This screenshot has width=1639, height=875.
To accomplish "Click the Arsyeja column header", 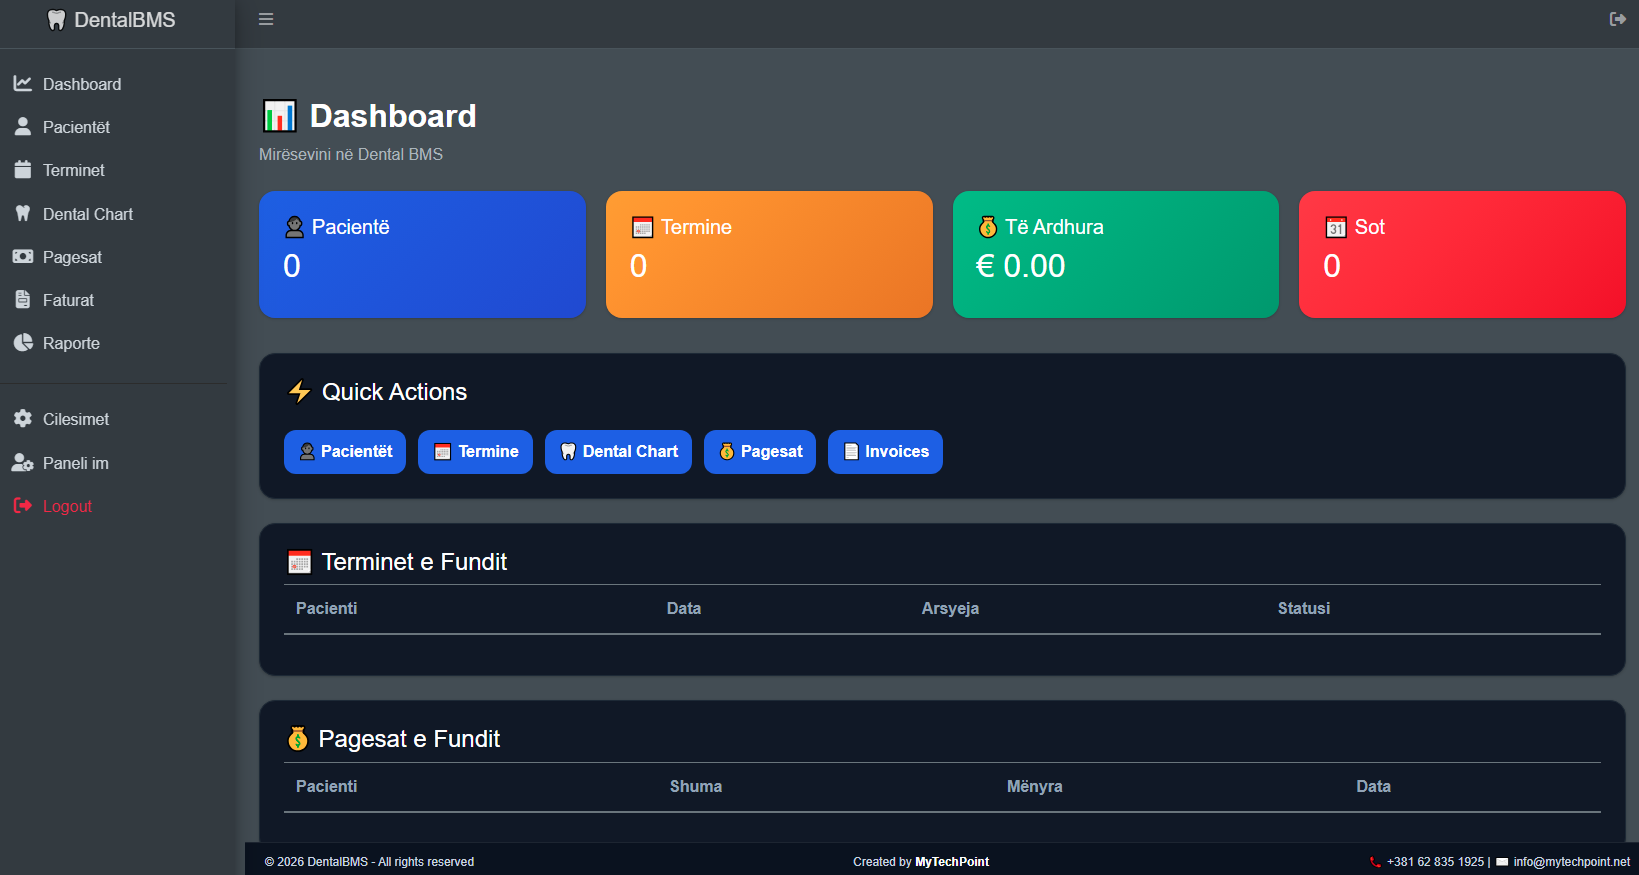I will [950, 608].
